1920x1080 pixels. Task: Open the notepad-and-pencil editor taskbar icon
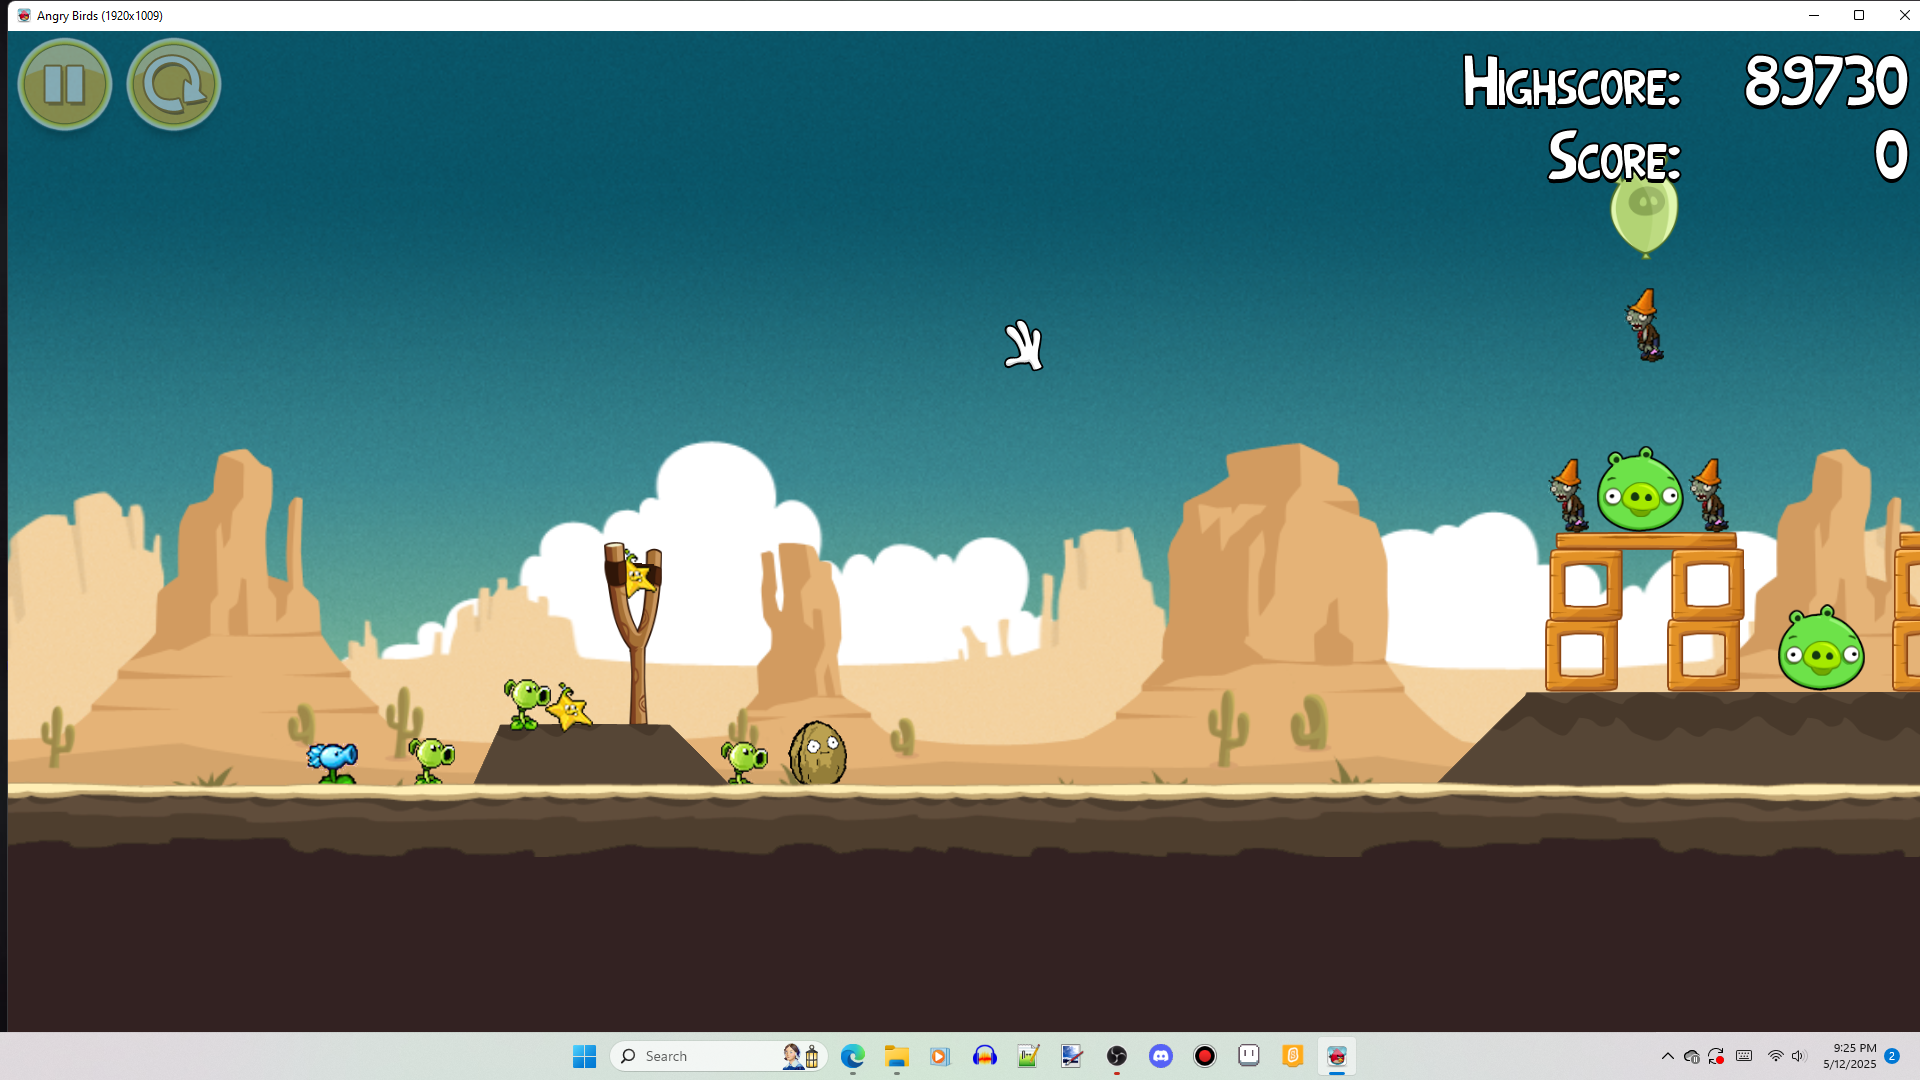click(x=1028, y=1056)
